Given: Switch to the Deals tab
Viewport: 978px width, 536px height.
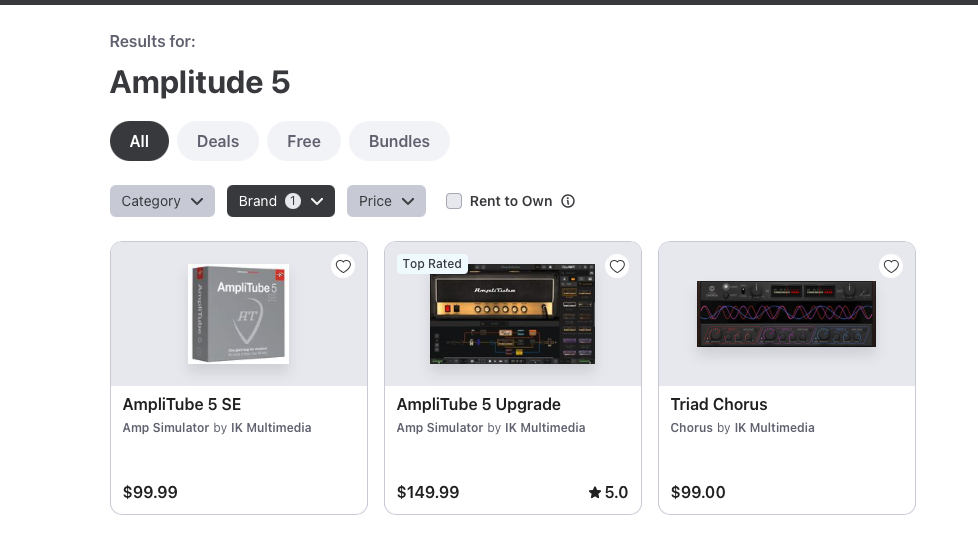Looking at the screenshot, I should [218, 141].
